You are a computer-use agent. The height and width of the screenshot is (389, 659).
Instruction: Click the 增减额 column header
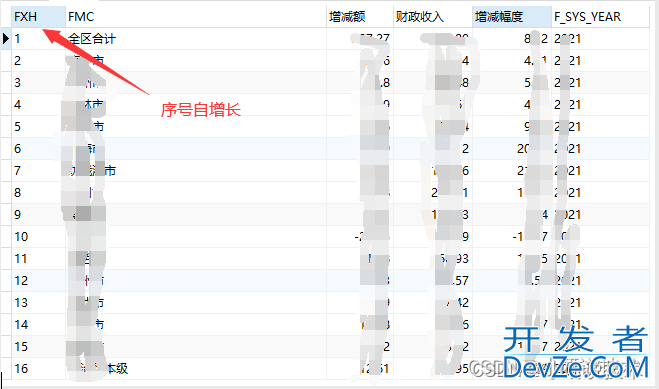point(360,17)
